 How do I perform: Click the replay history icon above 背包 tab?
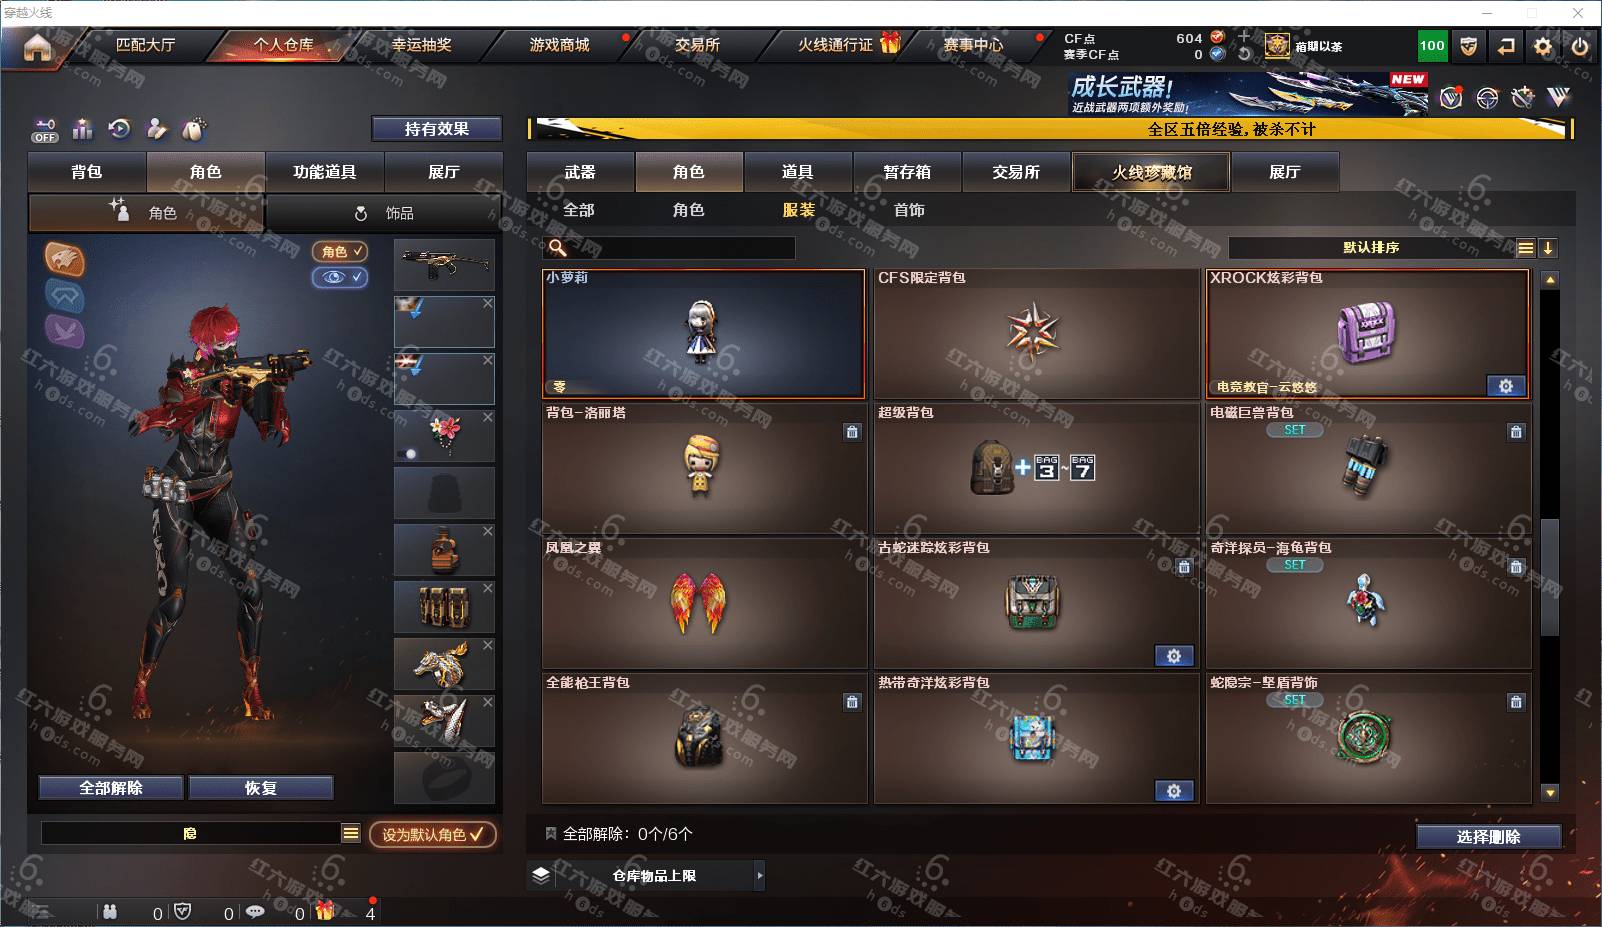[120, 129]
